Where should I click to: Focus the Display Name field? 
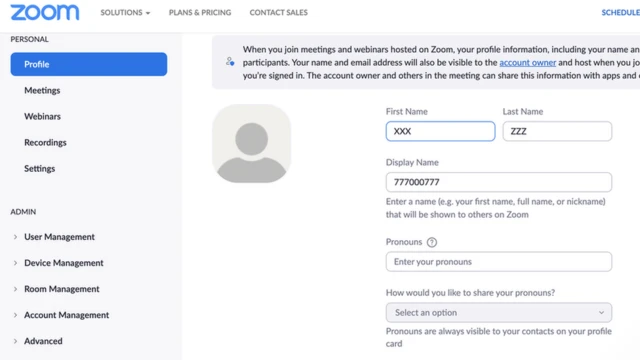click(x=499, y=182)
